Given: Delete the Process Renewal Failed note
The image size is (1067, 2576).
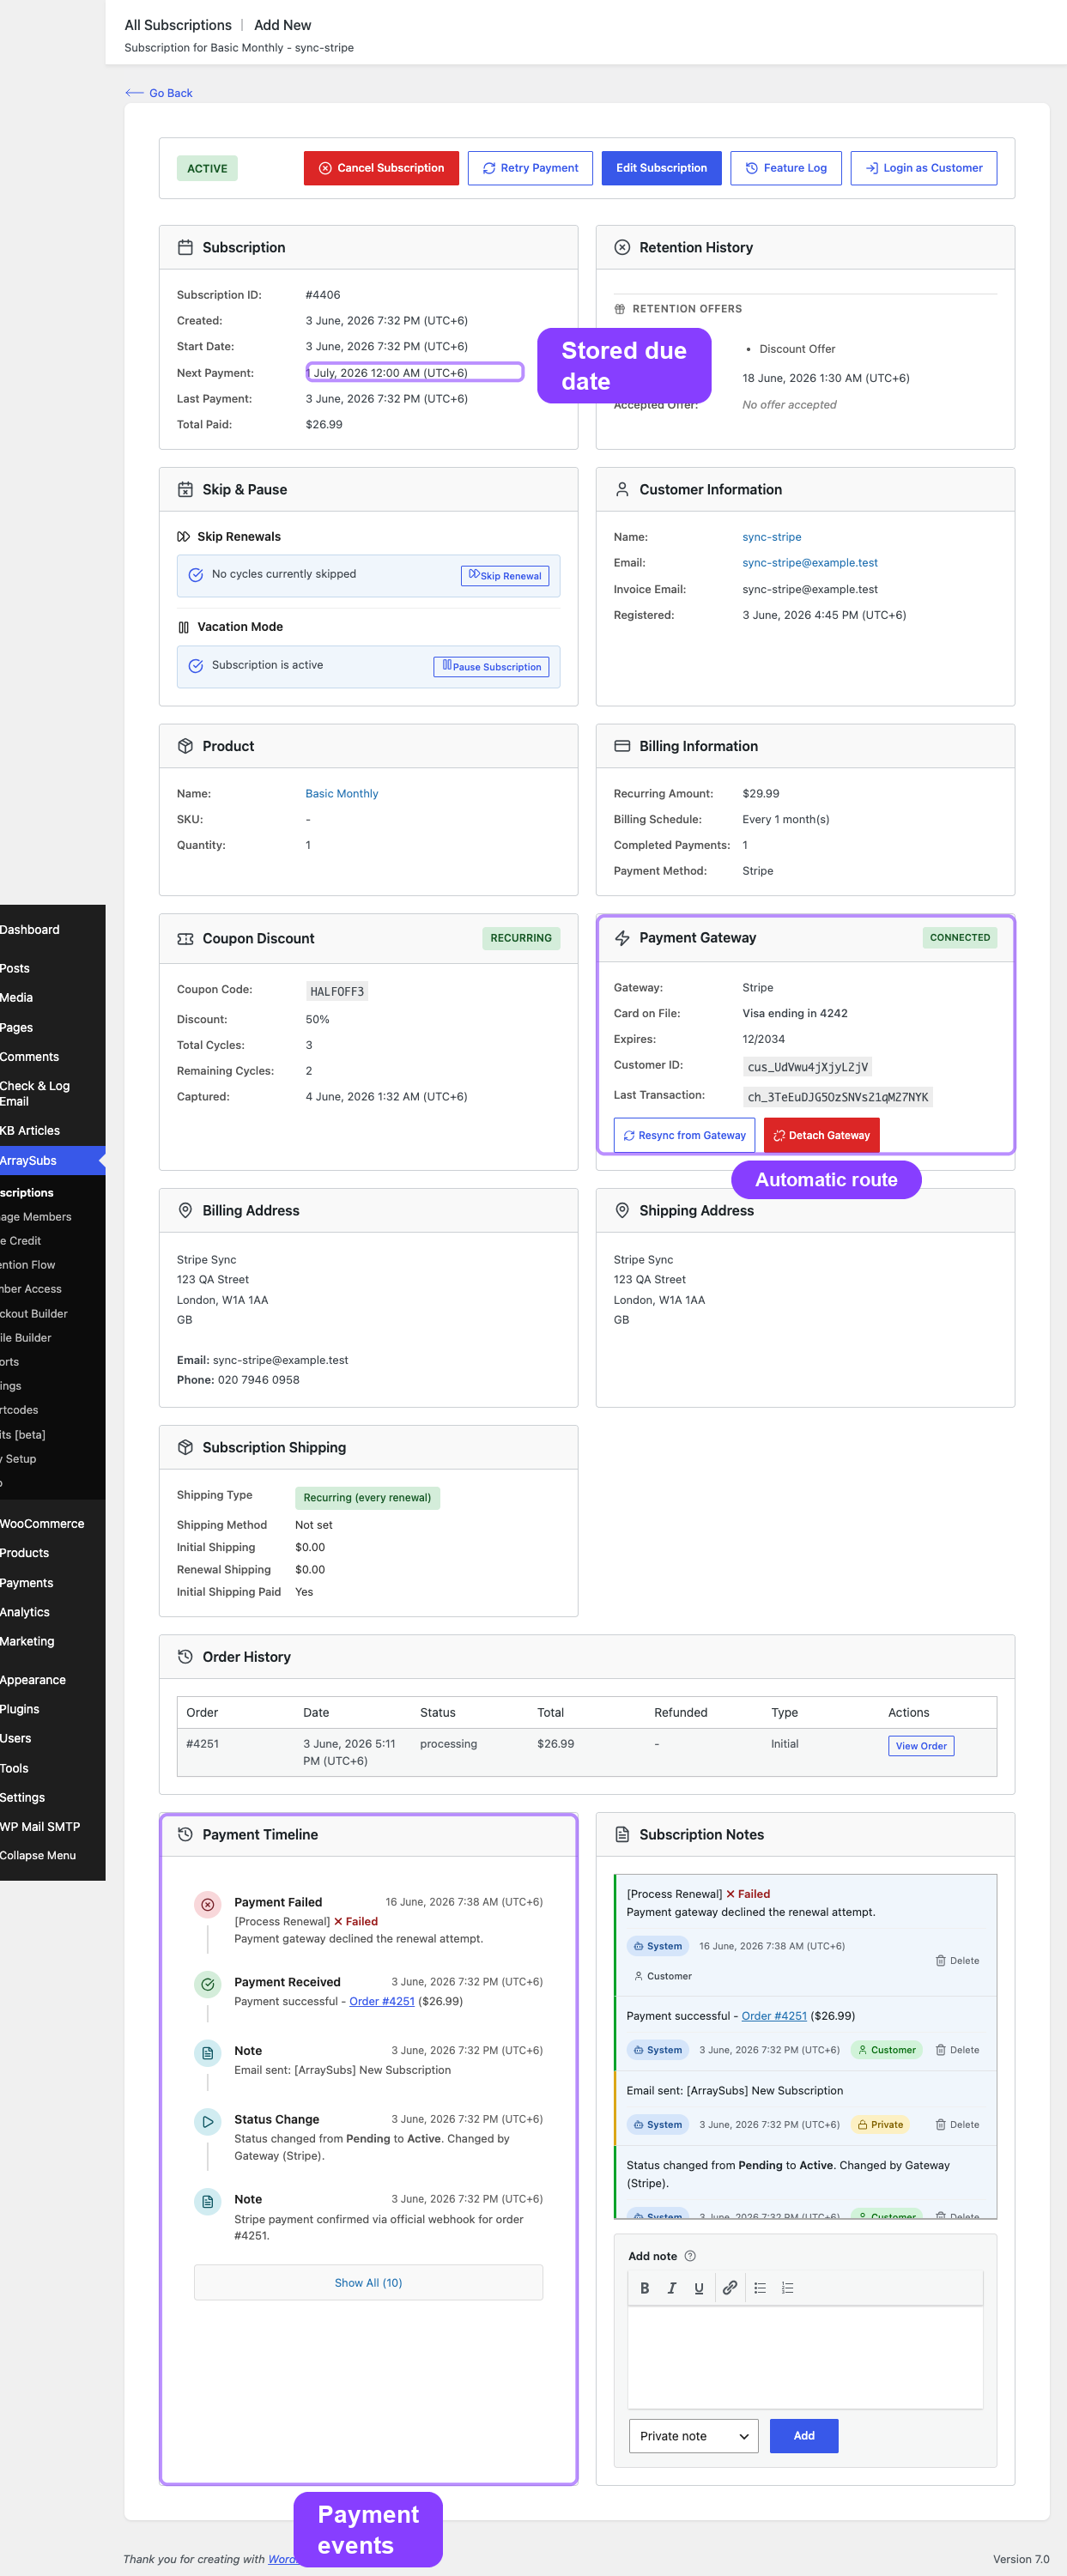Looking at the screenshot, I should click(x=957, y=1961).
